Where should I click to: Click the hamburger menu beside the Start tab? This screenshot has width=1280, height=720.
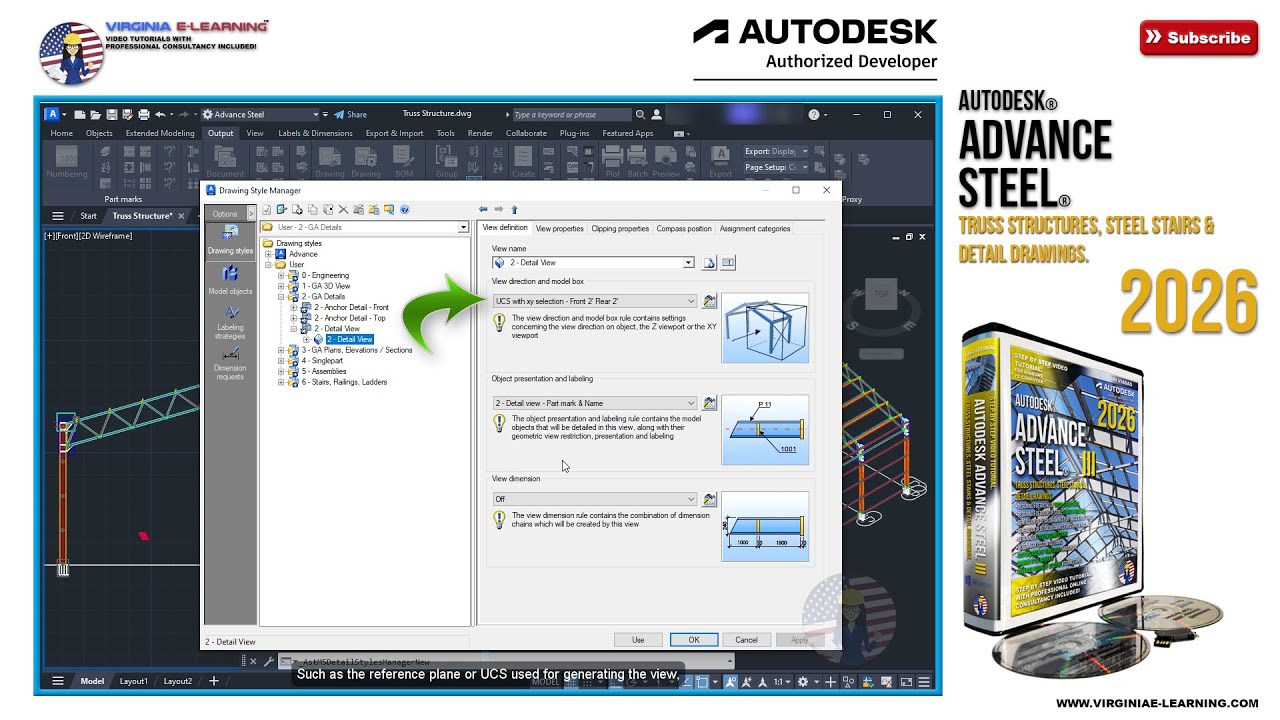coord(58,216)
